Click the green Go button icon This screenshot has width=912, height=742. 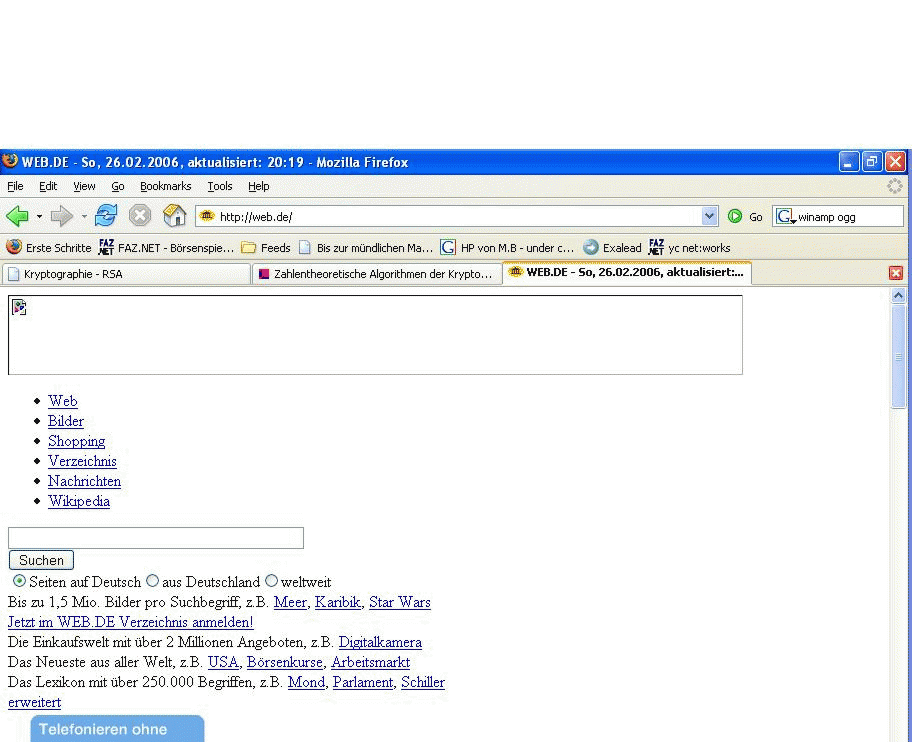(735, 216)
